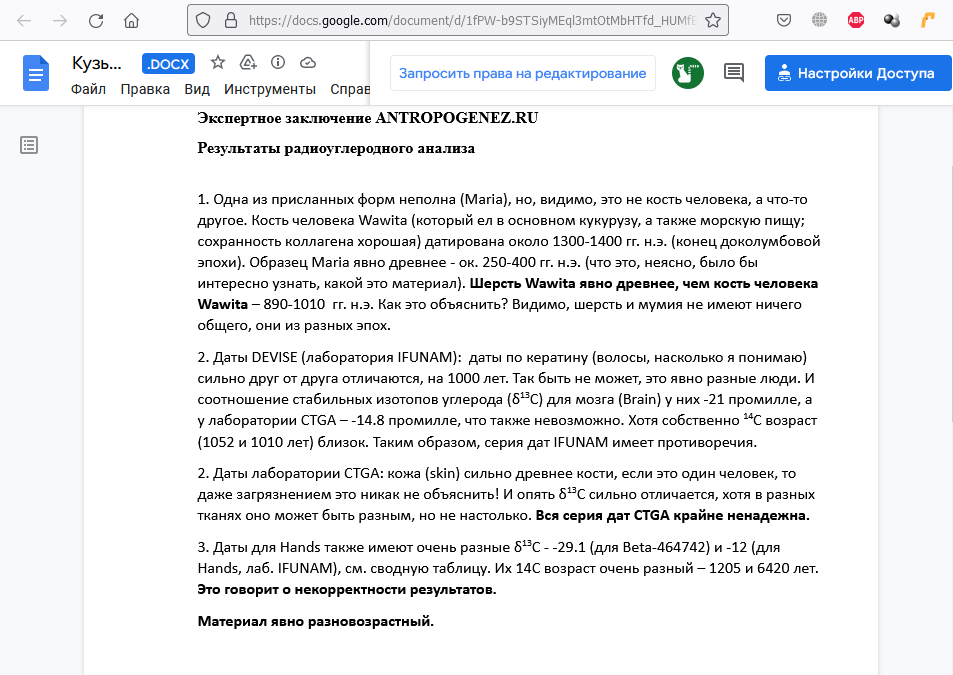Open the globe extension icon
Viewport: 953px width, 675px height.
[x=819, y=21]
